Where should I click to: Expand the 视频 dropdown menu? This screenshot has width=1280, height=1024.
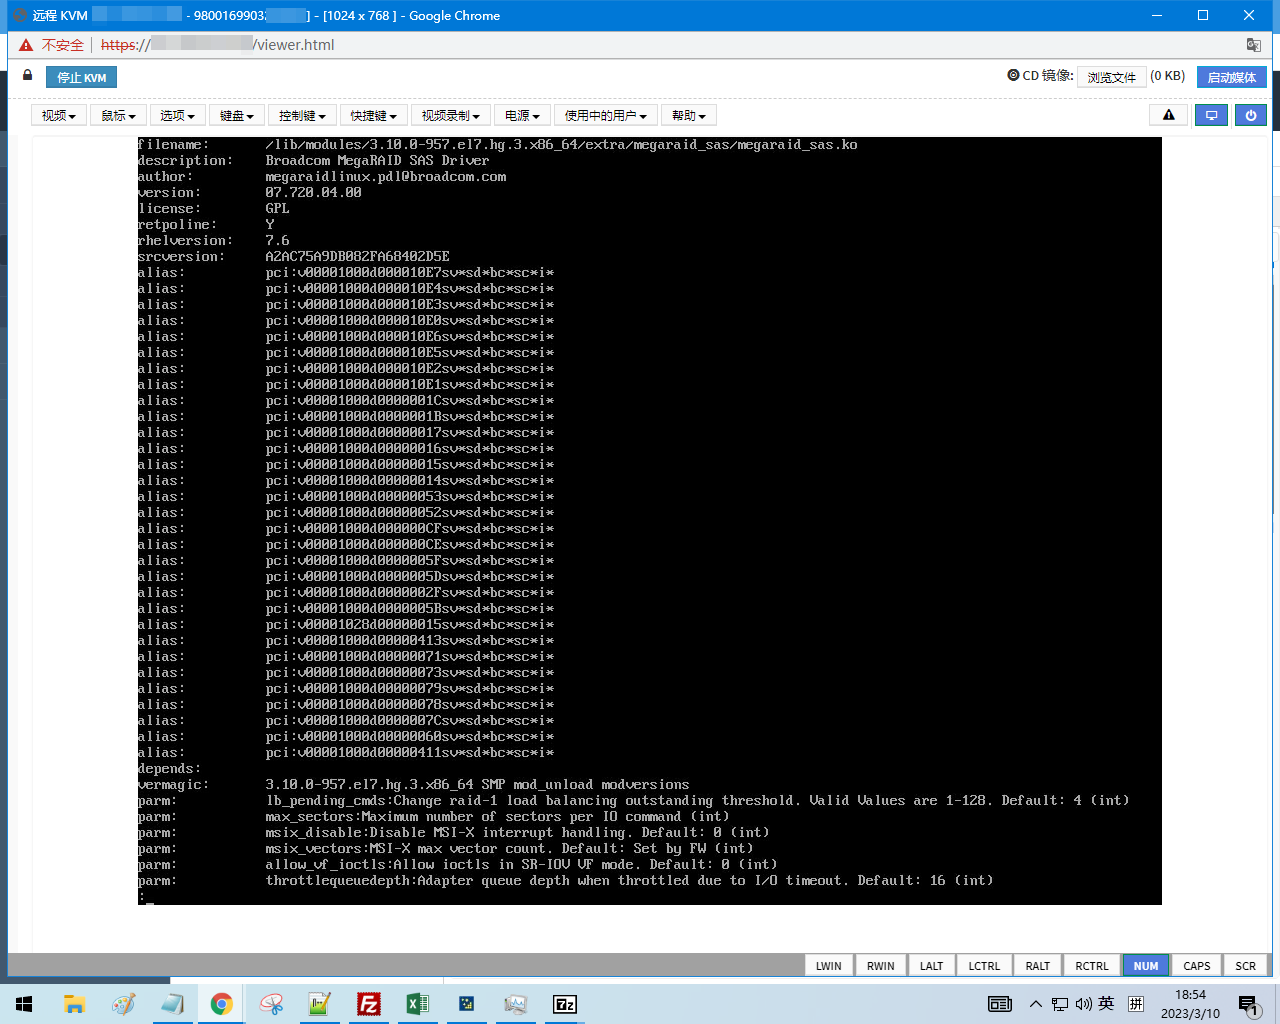click(59, 116)
